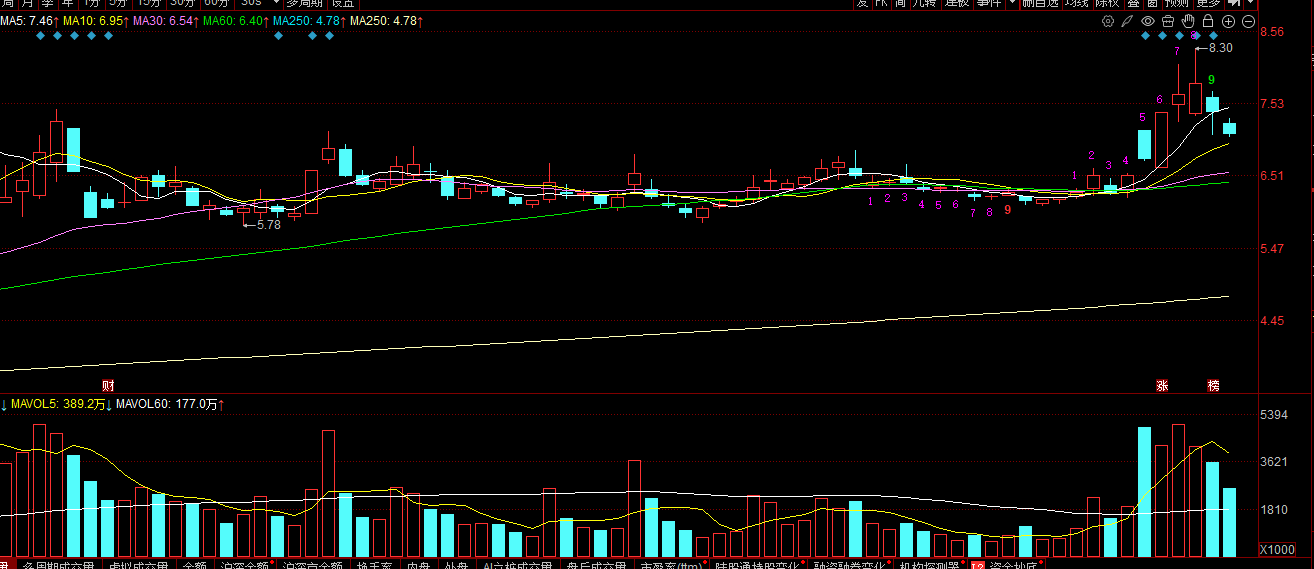Viewport: 1314px width, 569px height.
Task: Click the MAVOL5: 389.2万 volume label
Action: 58,404
